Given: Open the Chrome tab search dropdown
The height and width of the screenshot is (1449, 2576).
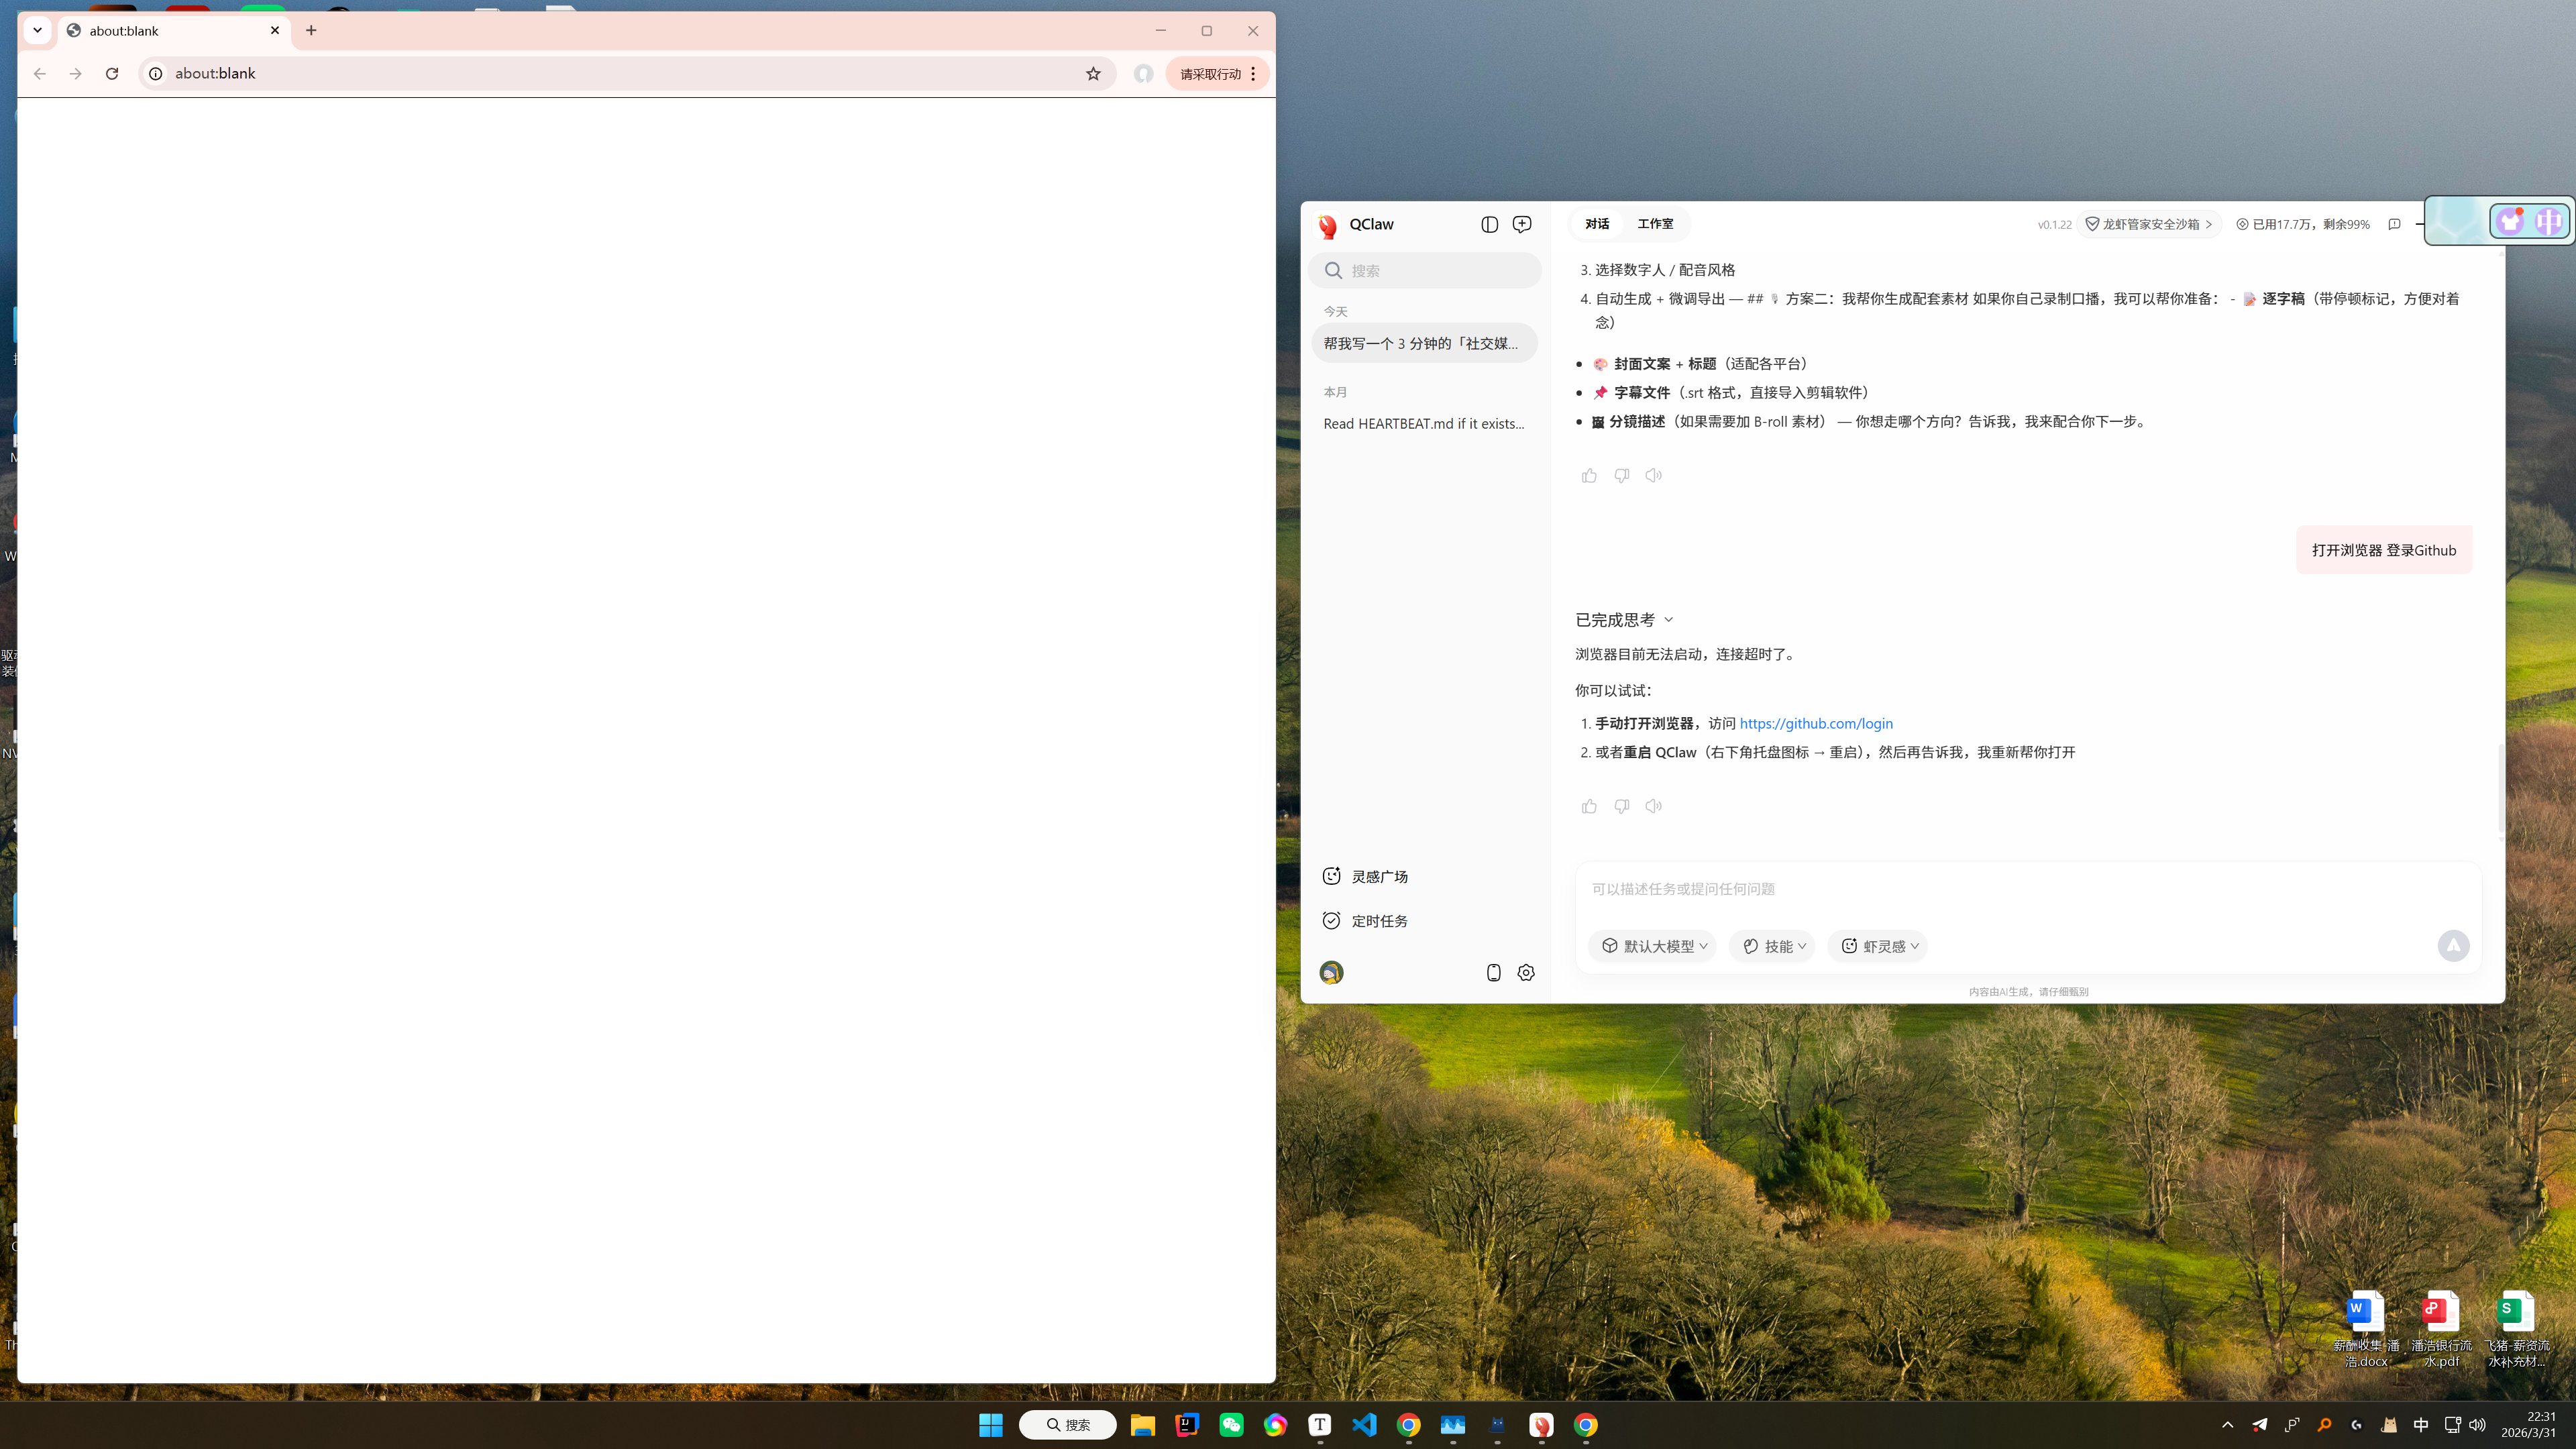Looking at the screenshot, I should [38, 31].
